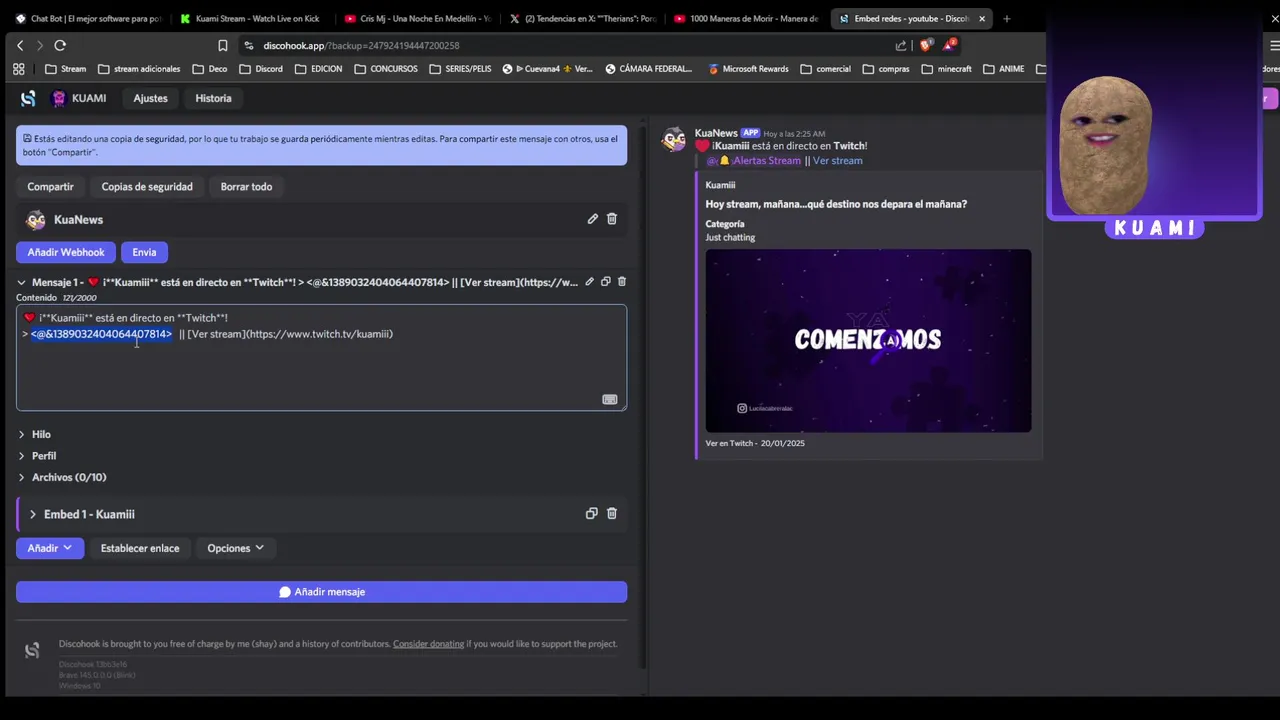This screenshot has width=1280, height=720.
Task: Edit the KuaNews webhook with pencil icon
Action: (592, 219)
